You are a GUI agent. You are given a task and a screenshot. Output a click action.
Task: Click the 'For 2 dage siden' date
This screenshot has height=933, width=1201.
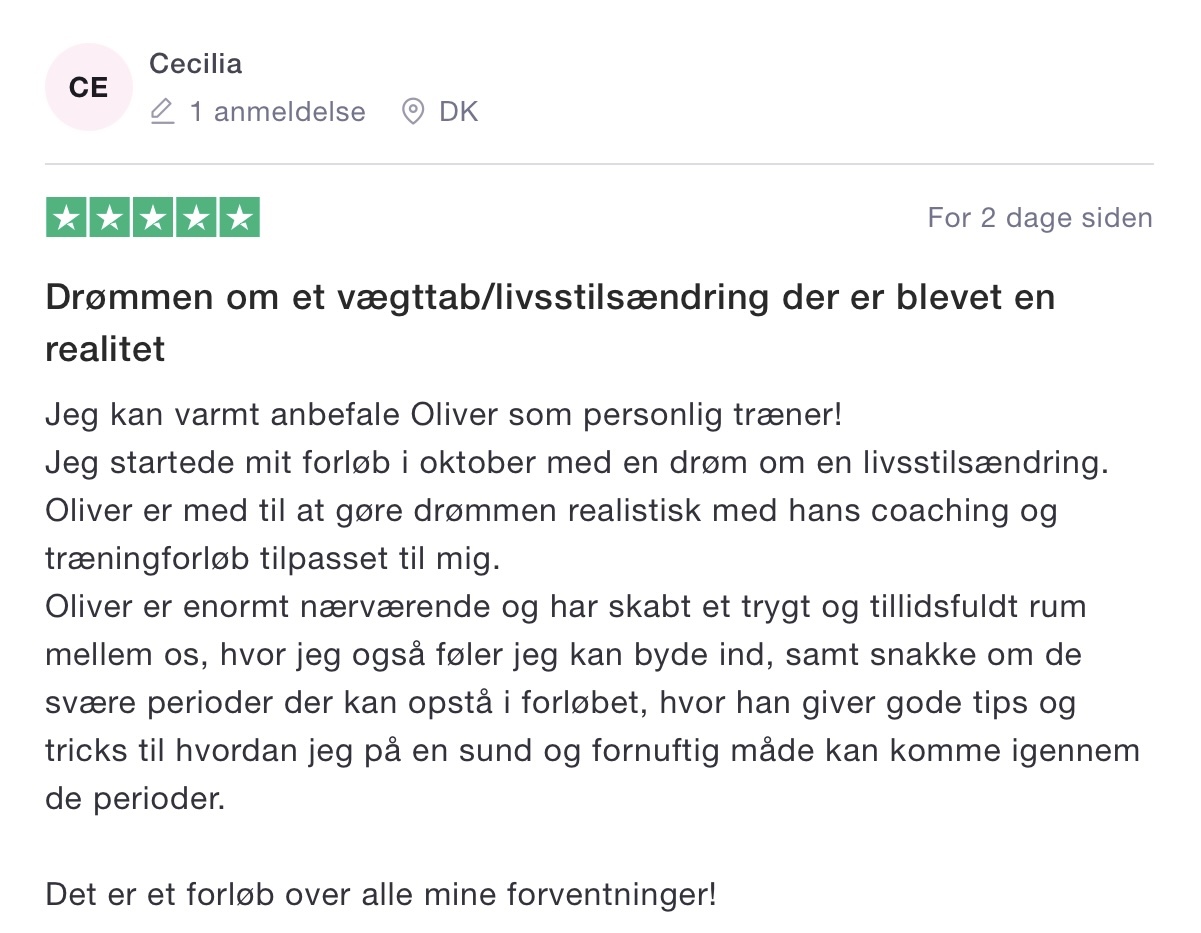[x=1040, y=218]
